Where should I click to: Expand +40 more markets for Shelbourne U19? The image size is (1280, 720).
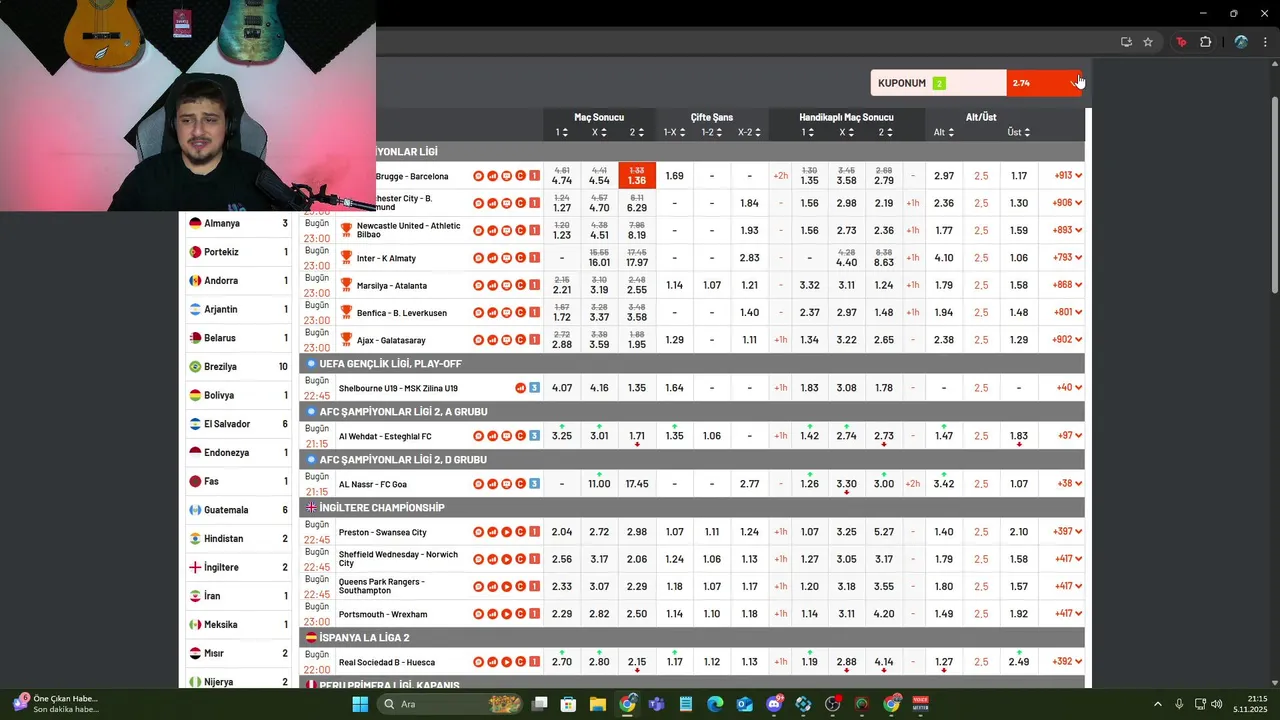tap(1068, 388)
